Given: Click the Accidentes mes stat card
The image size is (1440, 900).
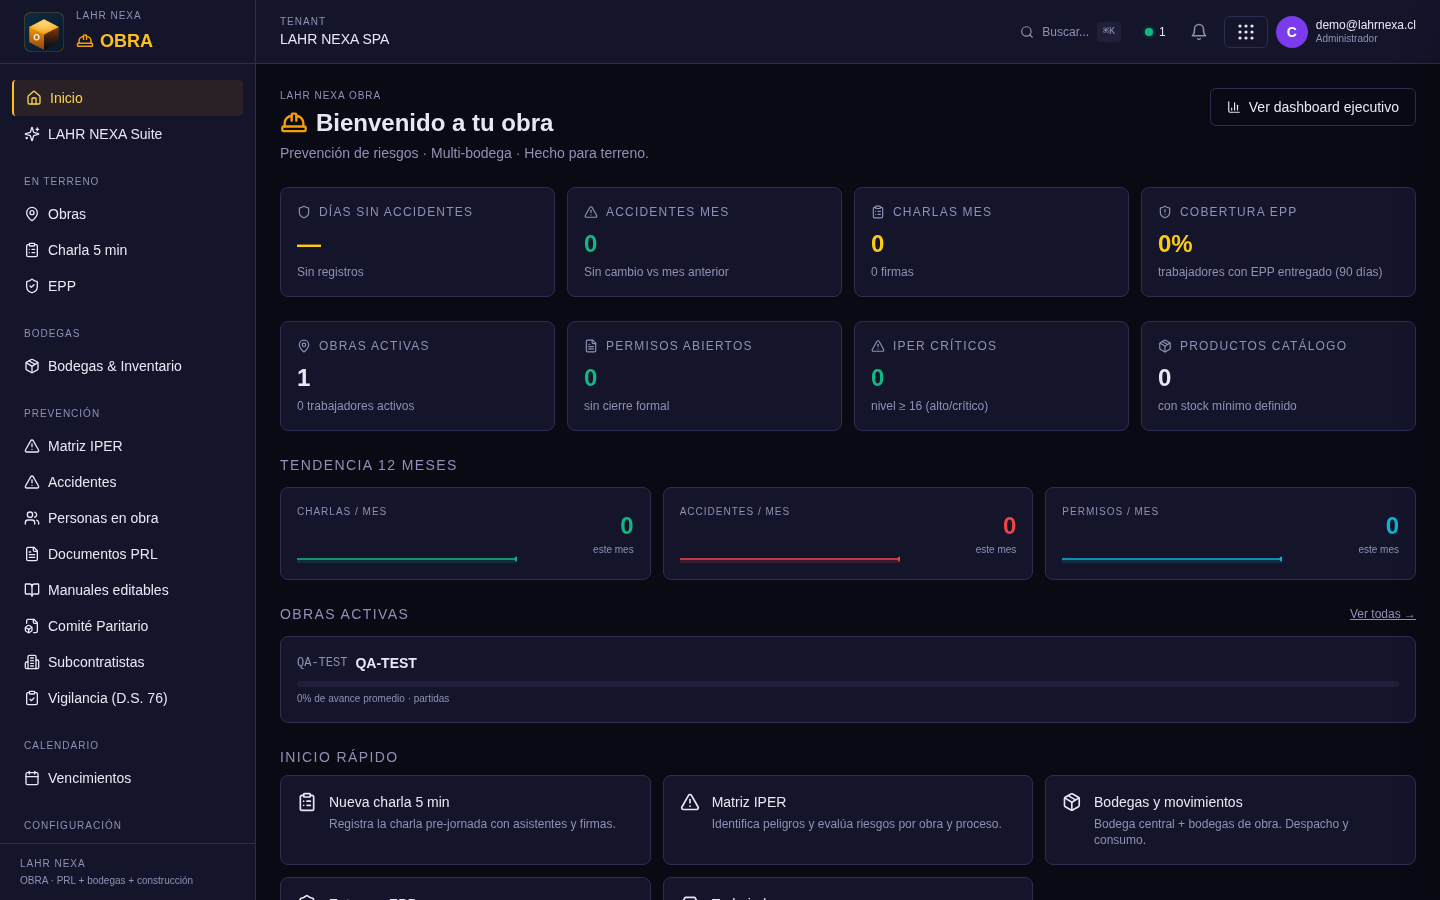Looking at the screenshot, I should [x=704, y=242].
